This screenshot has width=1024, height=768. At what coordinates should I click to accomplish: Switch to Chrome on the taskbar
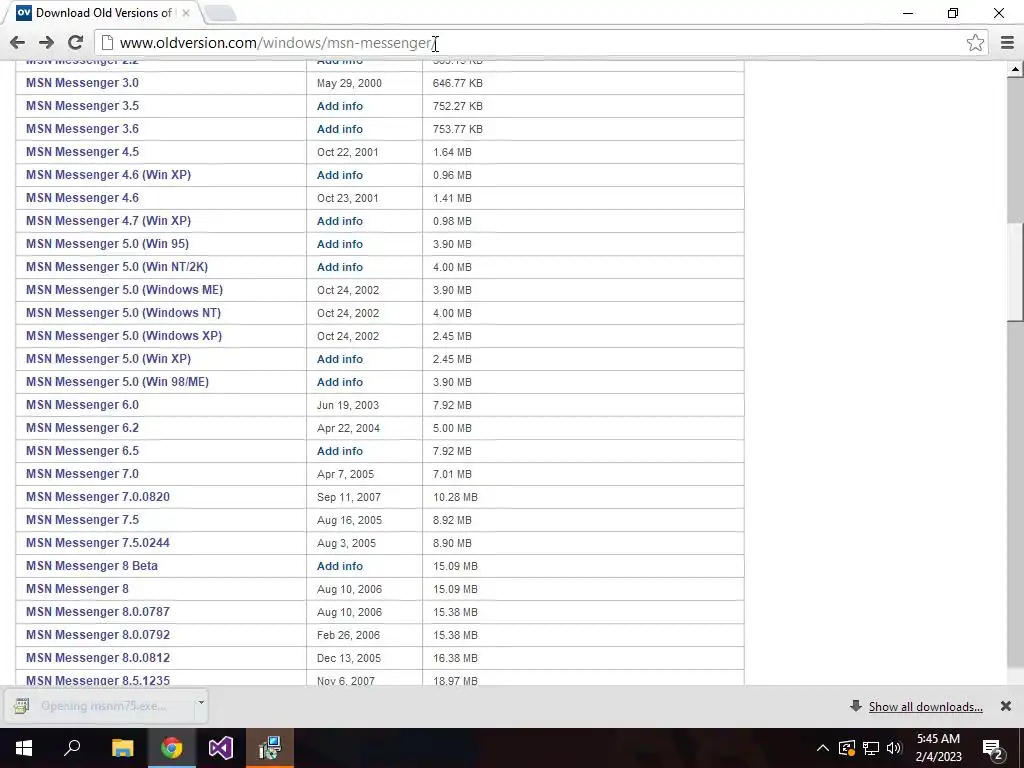[172, 748]
